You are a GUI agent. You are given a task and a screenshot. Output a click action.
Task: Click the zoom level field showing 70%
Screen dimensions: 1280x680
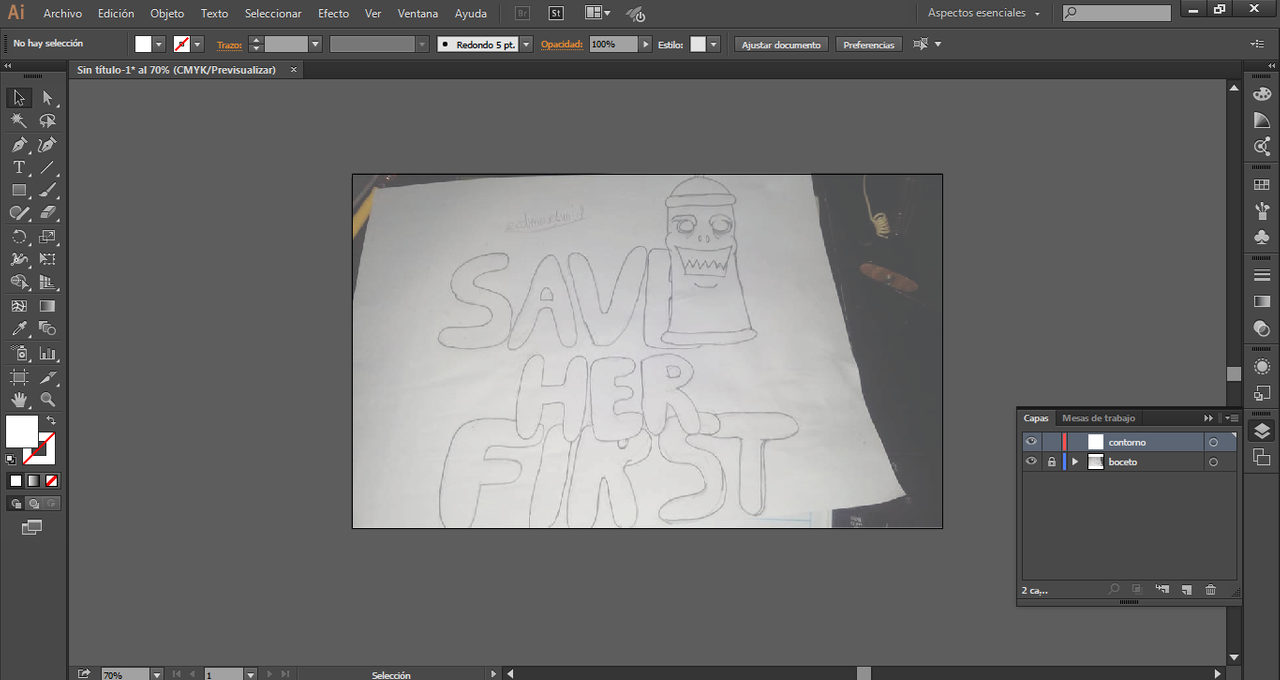tap(125, 675)
